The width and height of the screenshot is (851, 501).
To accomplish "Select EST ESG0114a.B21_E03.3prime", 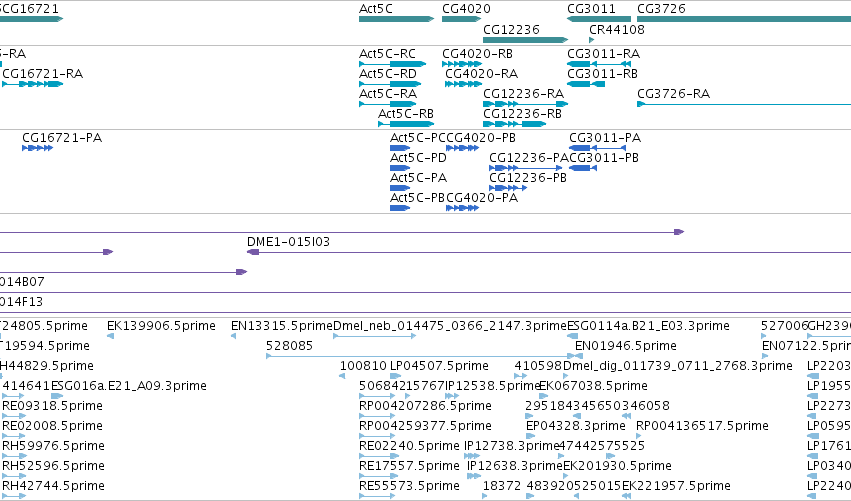I will (648, 326).
